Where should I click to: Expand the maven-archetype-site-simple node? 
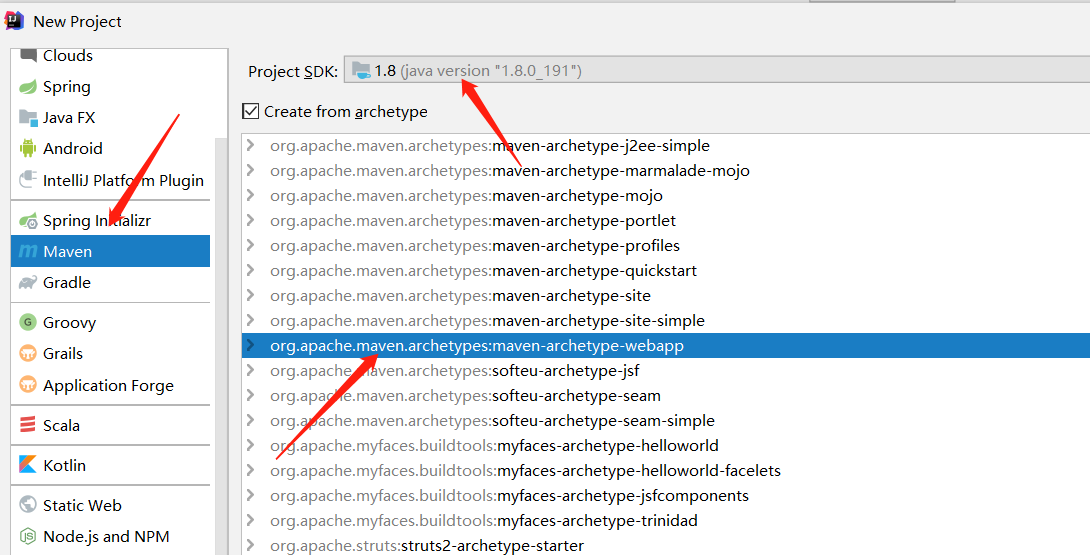(251, 321)
